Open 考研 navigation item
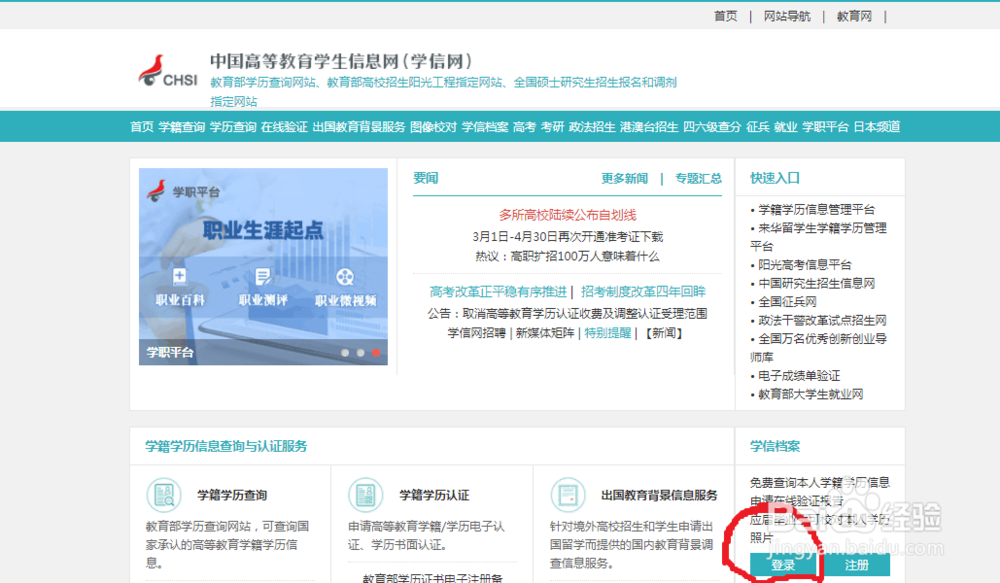This screenshot has width=1000, height=583. pyautogui.click(x=552, y=127)
